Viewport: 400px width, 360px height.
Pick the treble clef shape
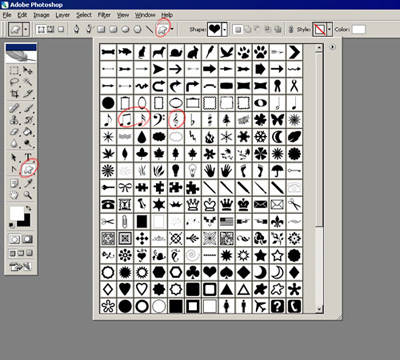click(x=176, y=119)
